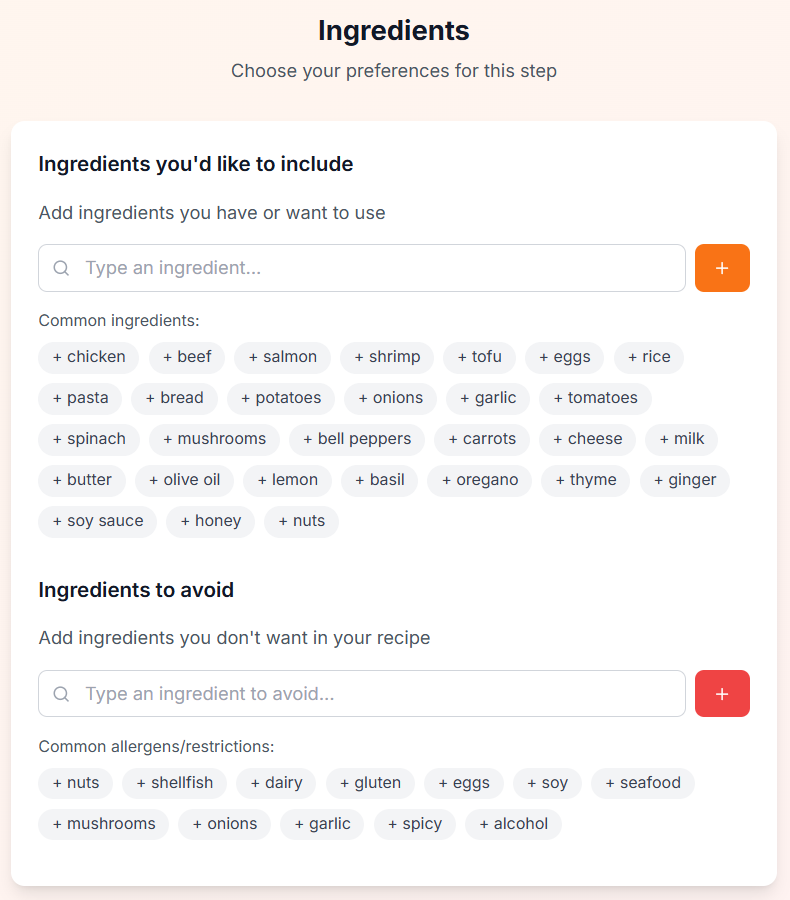Mark spicy as ingredient to avoid
Image resolution: width=790 pixels, height=900 pixels.
point(415,824)
